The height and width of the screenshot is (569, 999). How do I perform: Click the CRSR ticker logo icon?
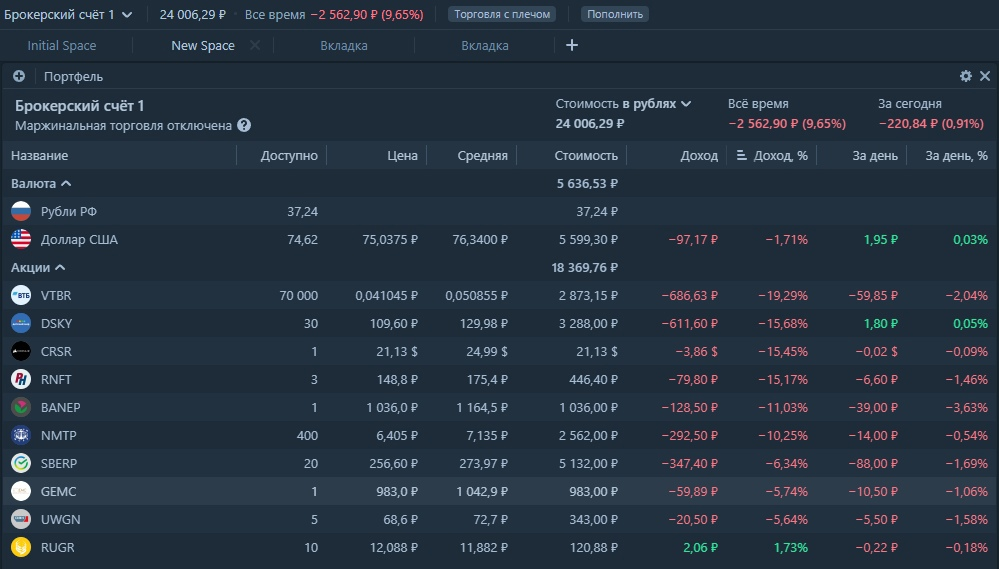pyautogui.click(x=21, y=352)
